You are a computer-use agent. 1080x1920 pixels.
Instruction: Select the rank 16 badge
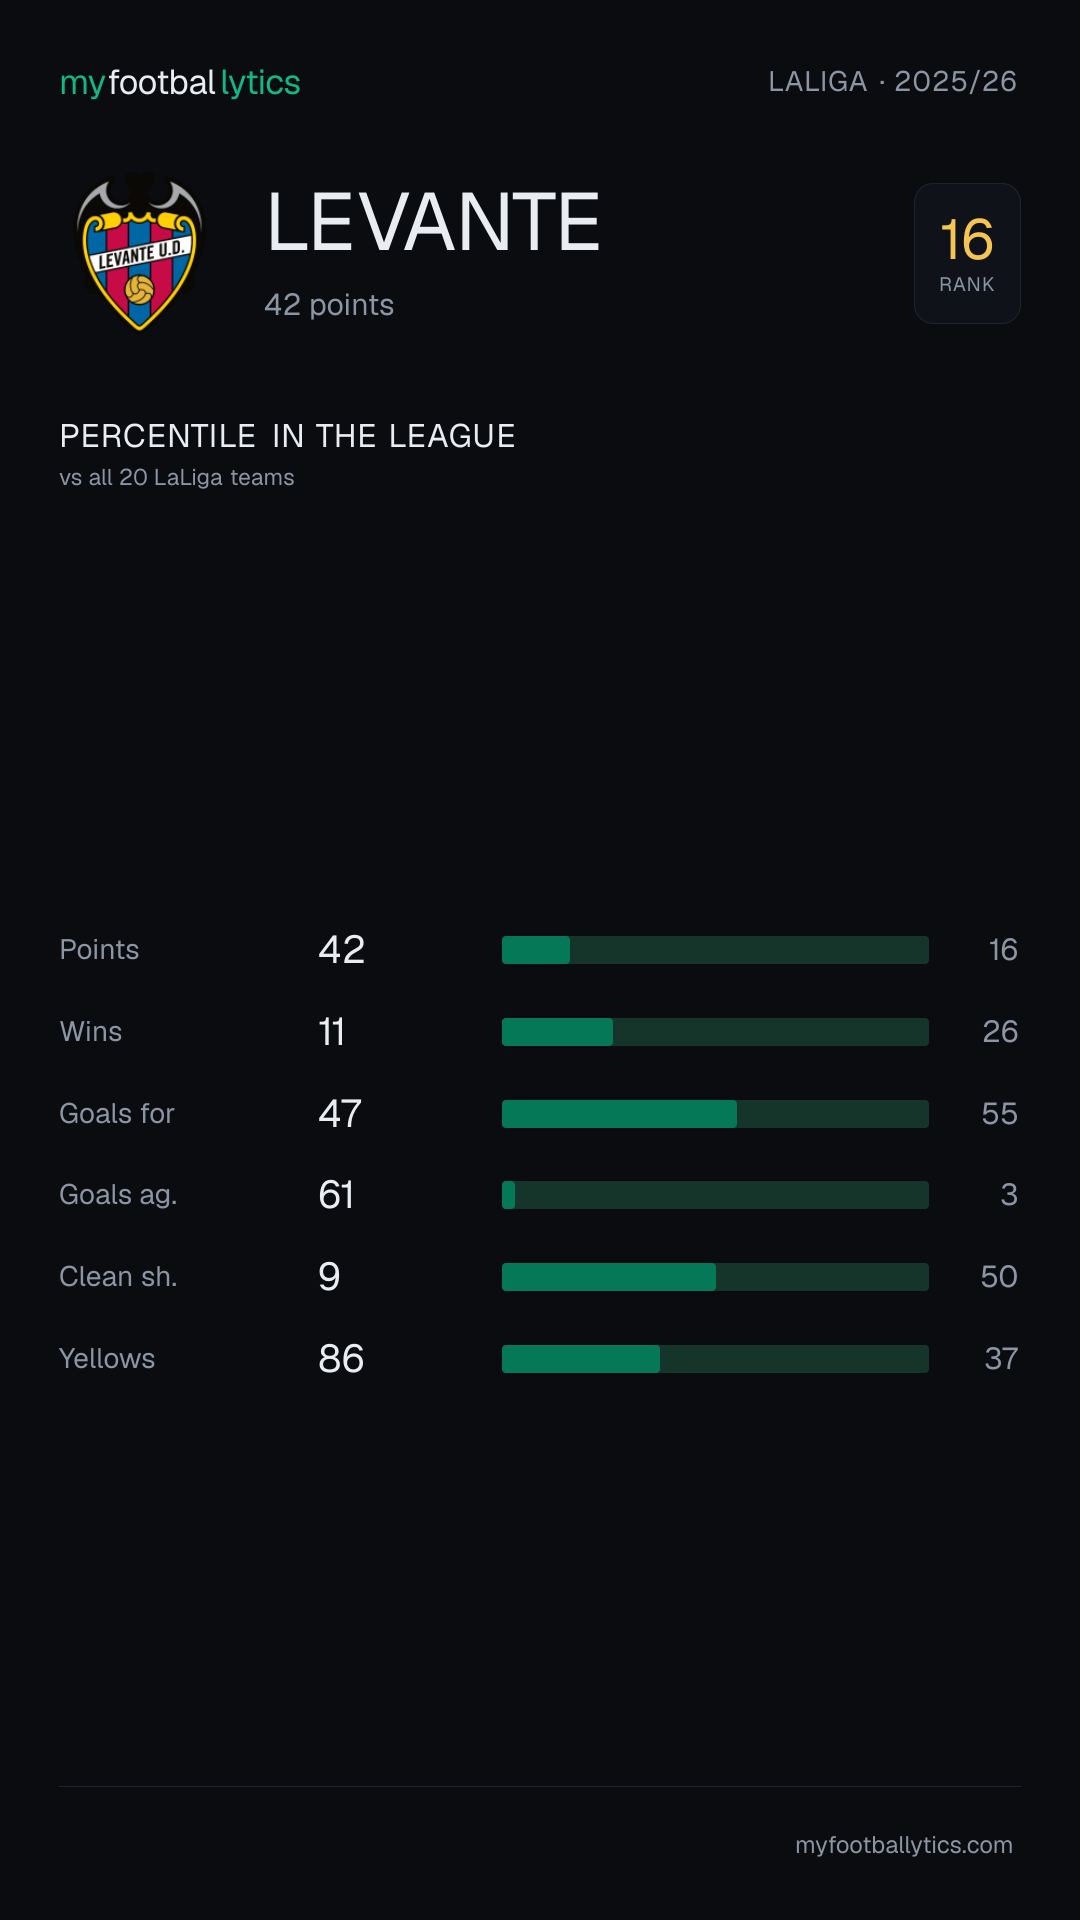[x=967, y=253]
